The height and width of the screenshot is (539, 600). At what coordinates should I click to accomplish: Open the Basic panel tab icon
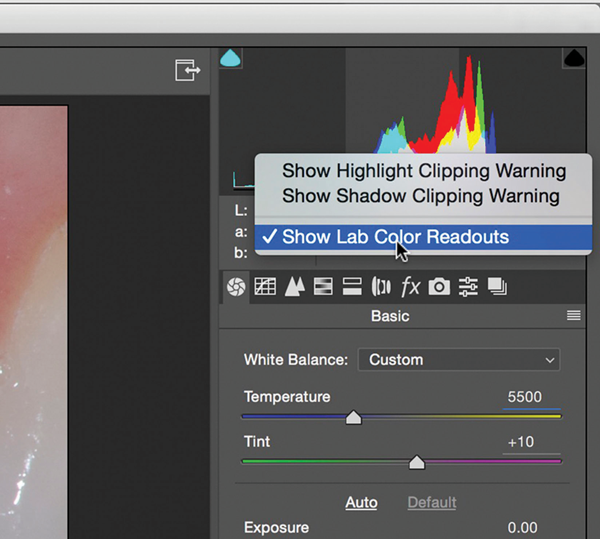click(x=236, y=287)
